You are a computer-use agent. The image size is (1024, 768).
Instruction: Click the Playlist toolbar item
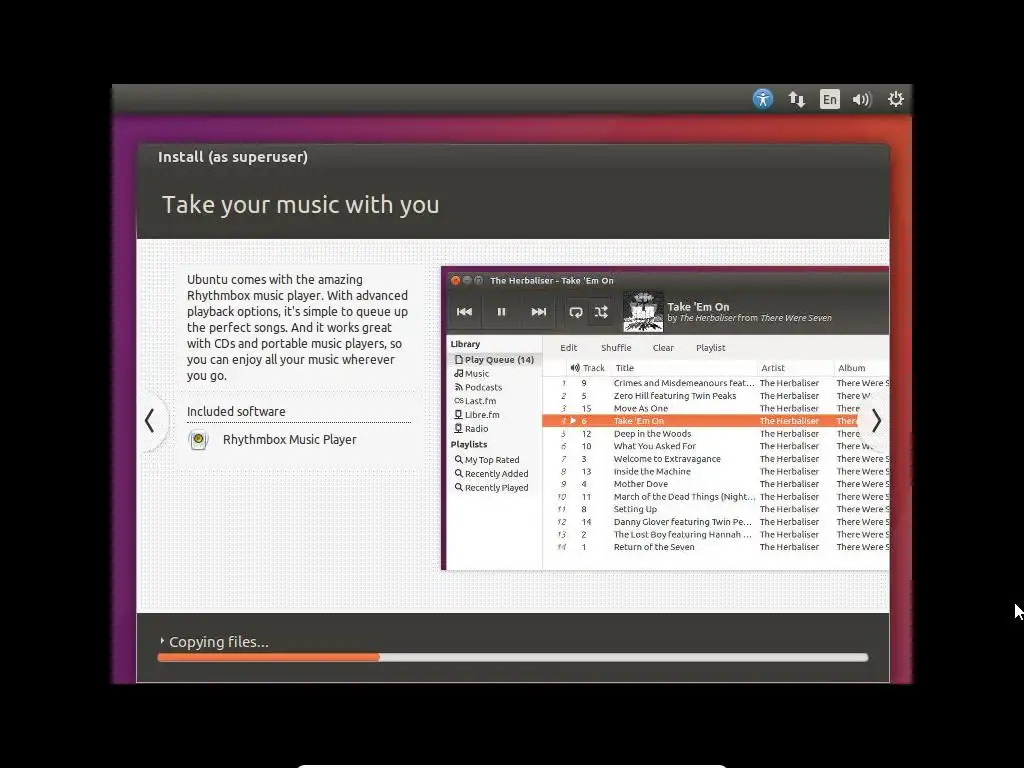(711, 348)
